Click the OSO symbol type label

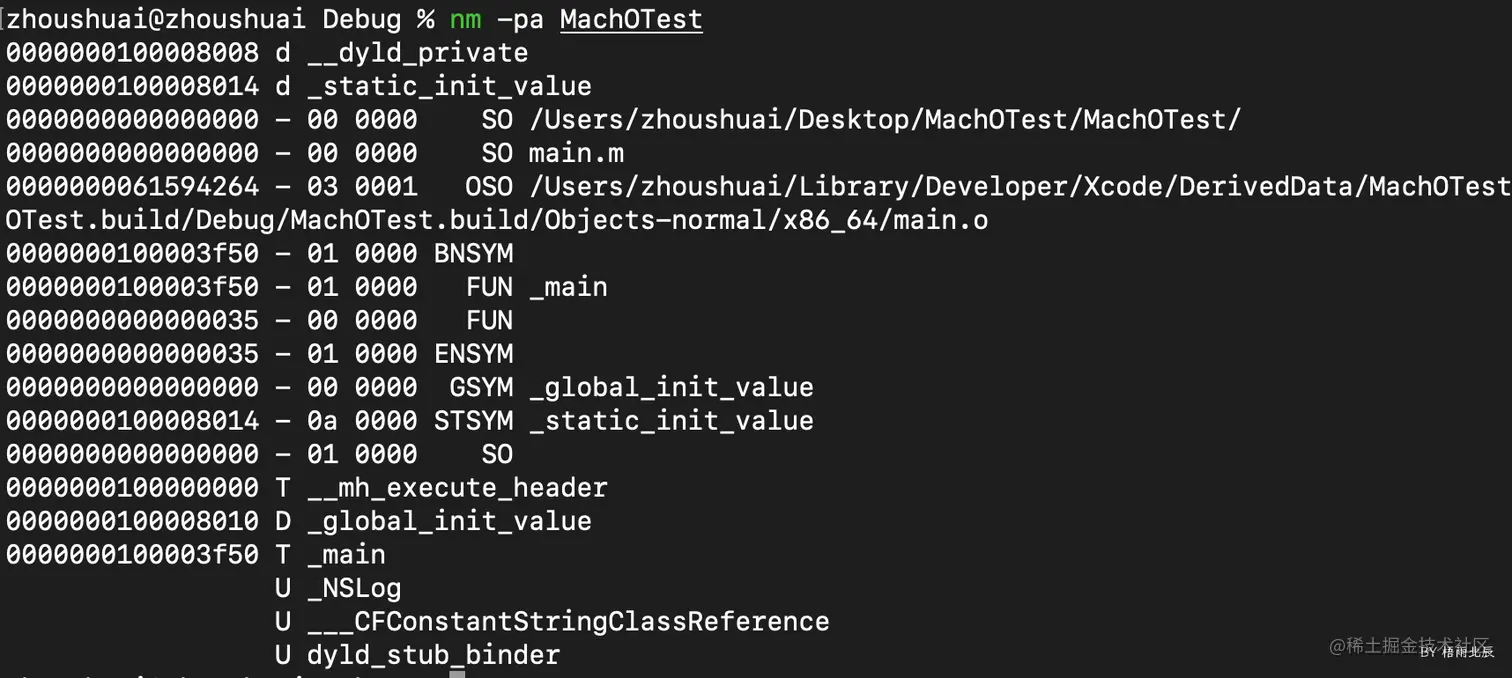pyautogui.click(x=489, y=187)
